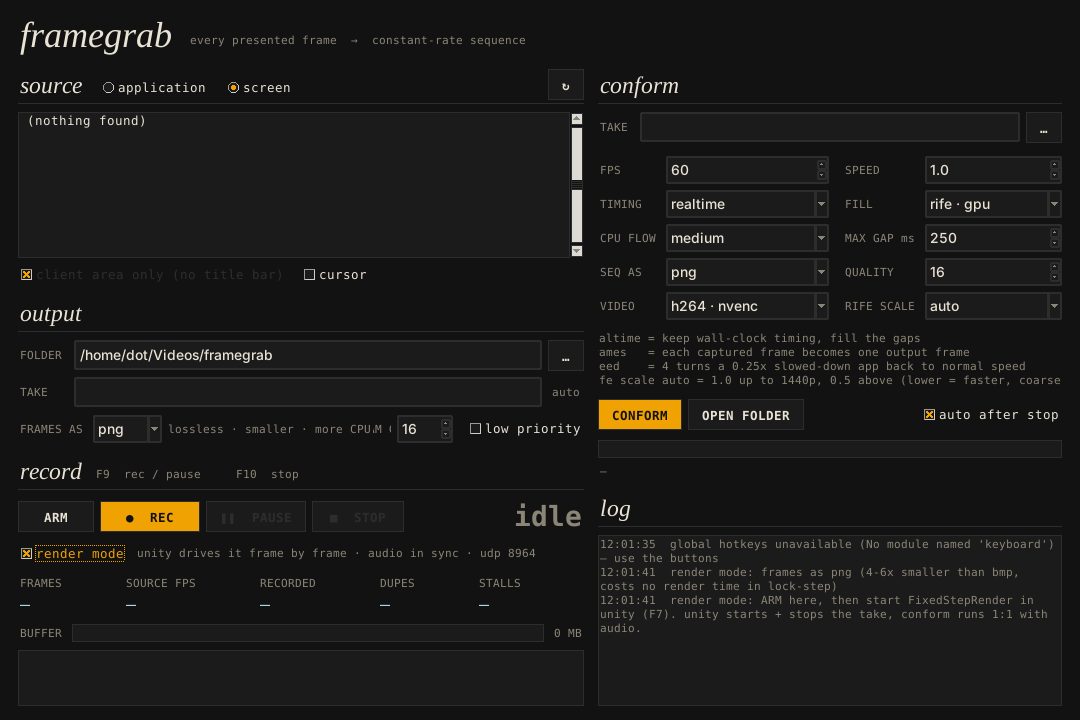
Task: Click the CONFORM button
Action: point(639,415)
